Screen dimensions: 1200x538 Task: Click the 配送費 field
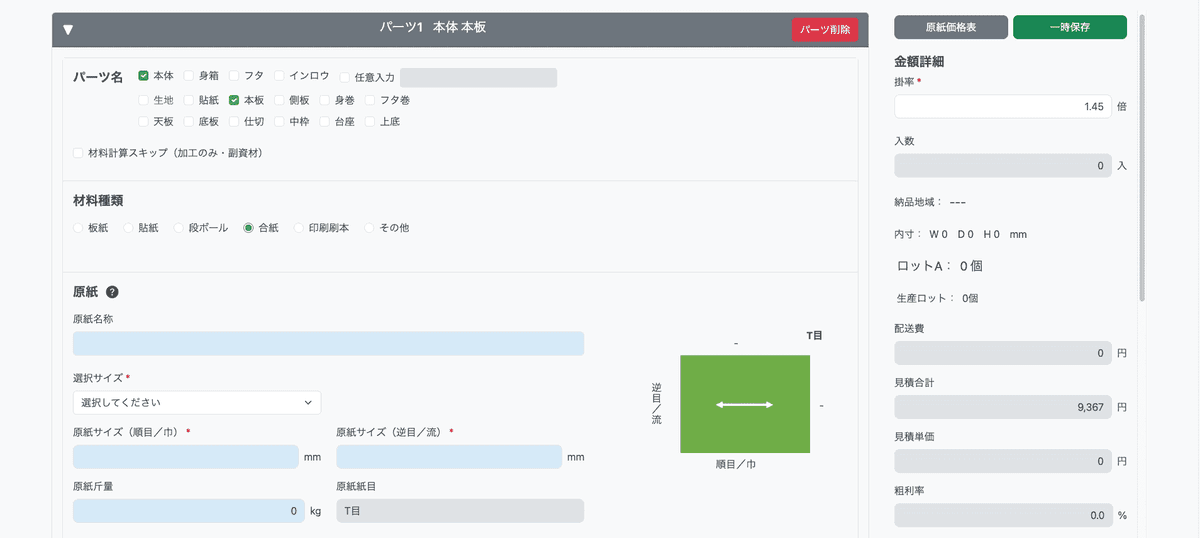1002,353
